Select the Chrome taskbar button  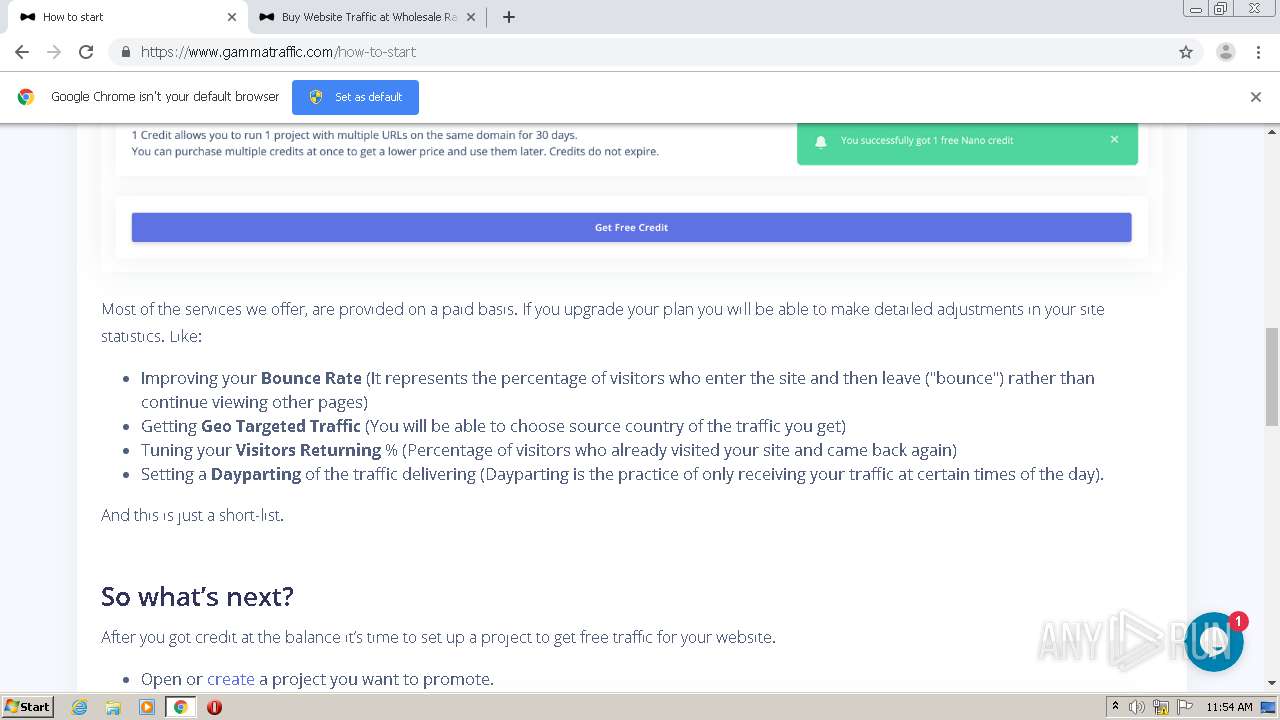pos(180,707)
